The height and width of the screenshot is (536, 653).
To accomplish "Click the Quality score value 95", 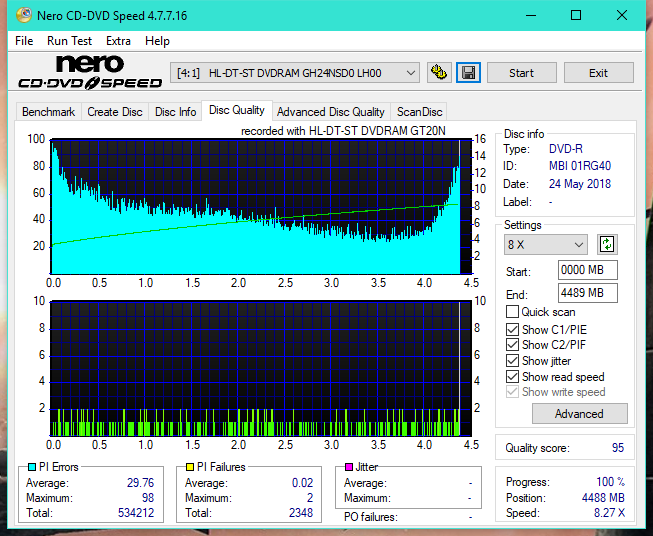I will coord(618,448).
